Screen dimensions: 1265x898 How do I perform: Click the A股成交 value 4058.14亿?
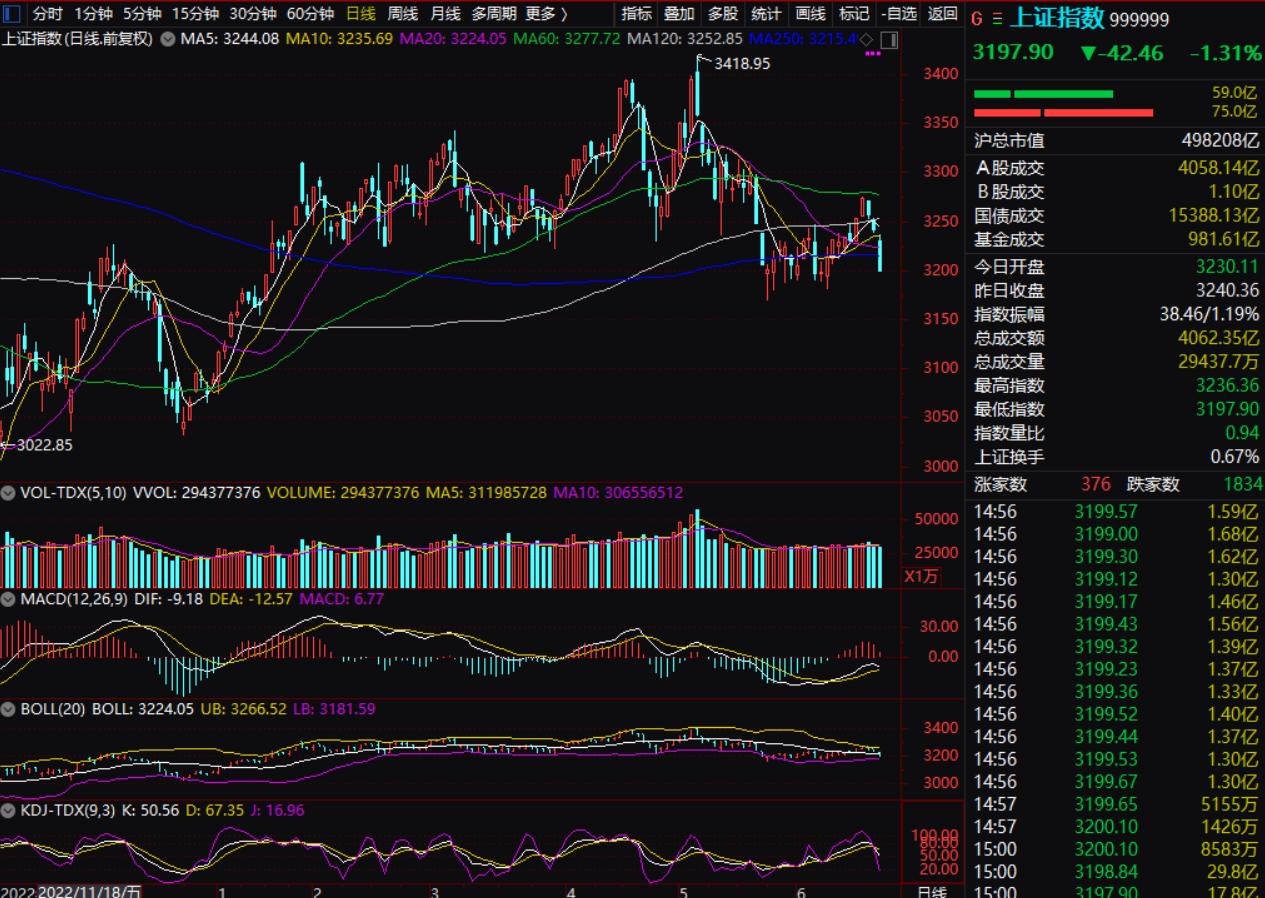[1218, 168]
